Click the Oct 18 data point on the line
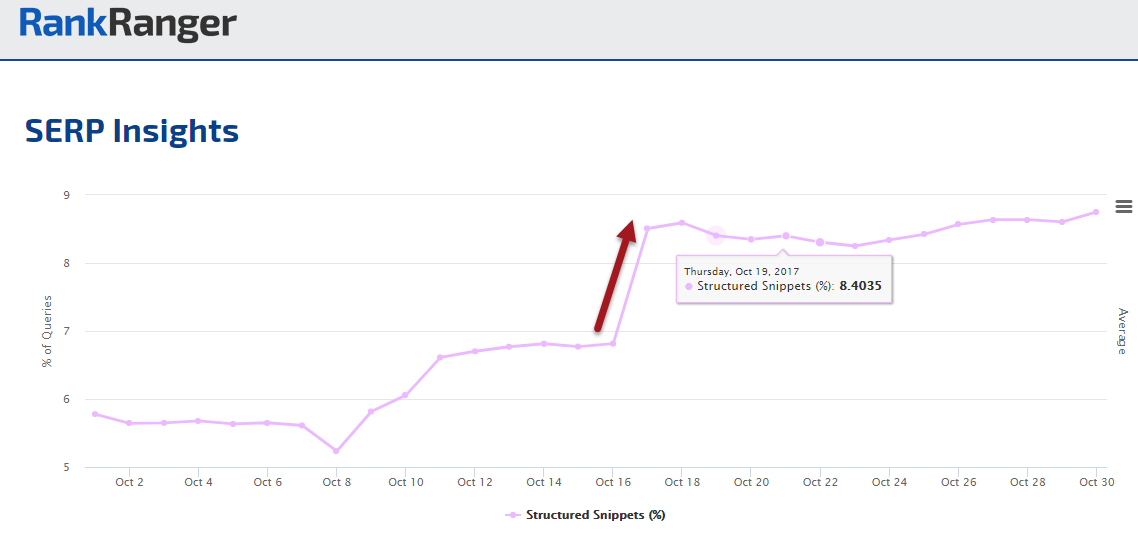Screen dimensions: 1138x535 click(x=681, y=223)
